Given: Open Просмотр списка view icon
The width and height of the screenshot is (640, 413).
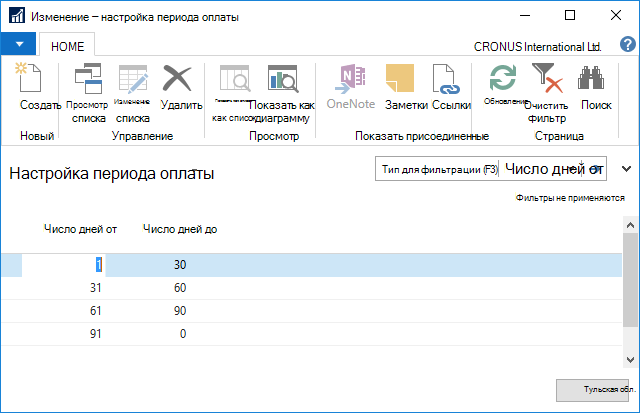Looking at the screenshot, I should coord(88,78).
